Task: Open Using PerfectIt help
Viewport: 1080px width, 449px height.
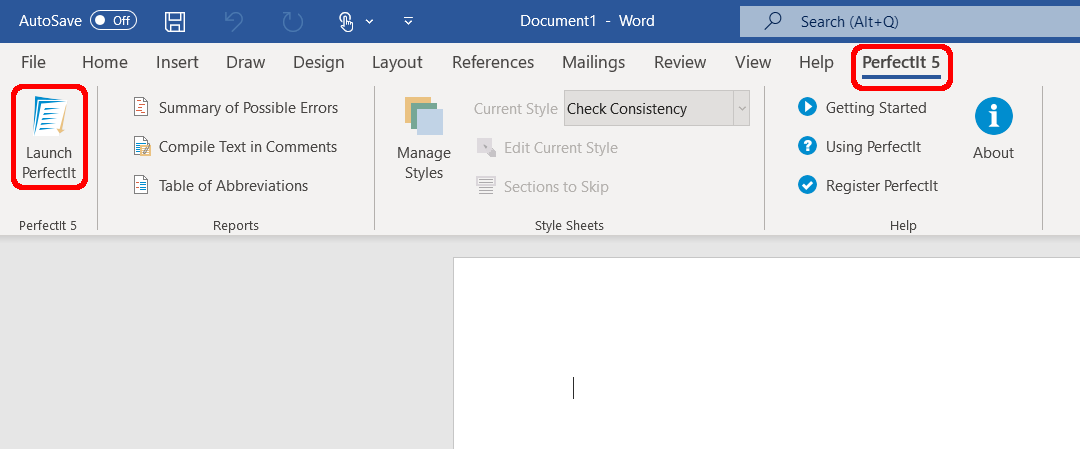Action: (x=860, y=147)
